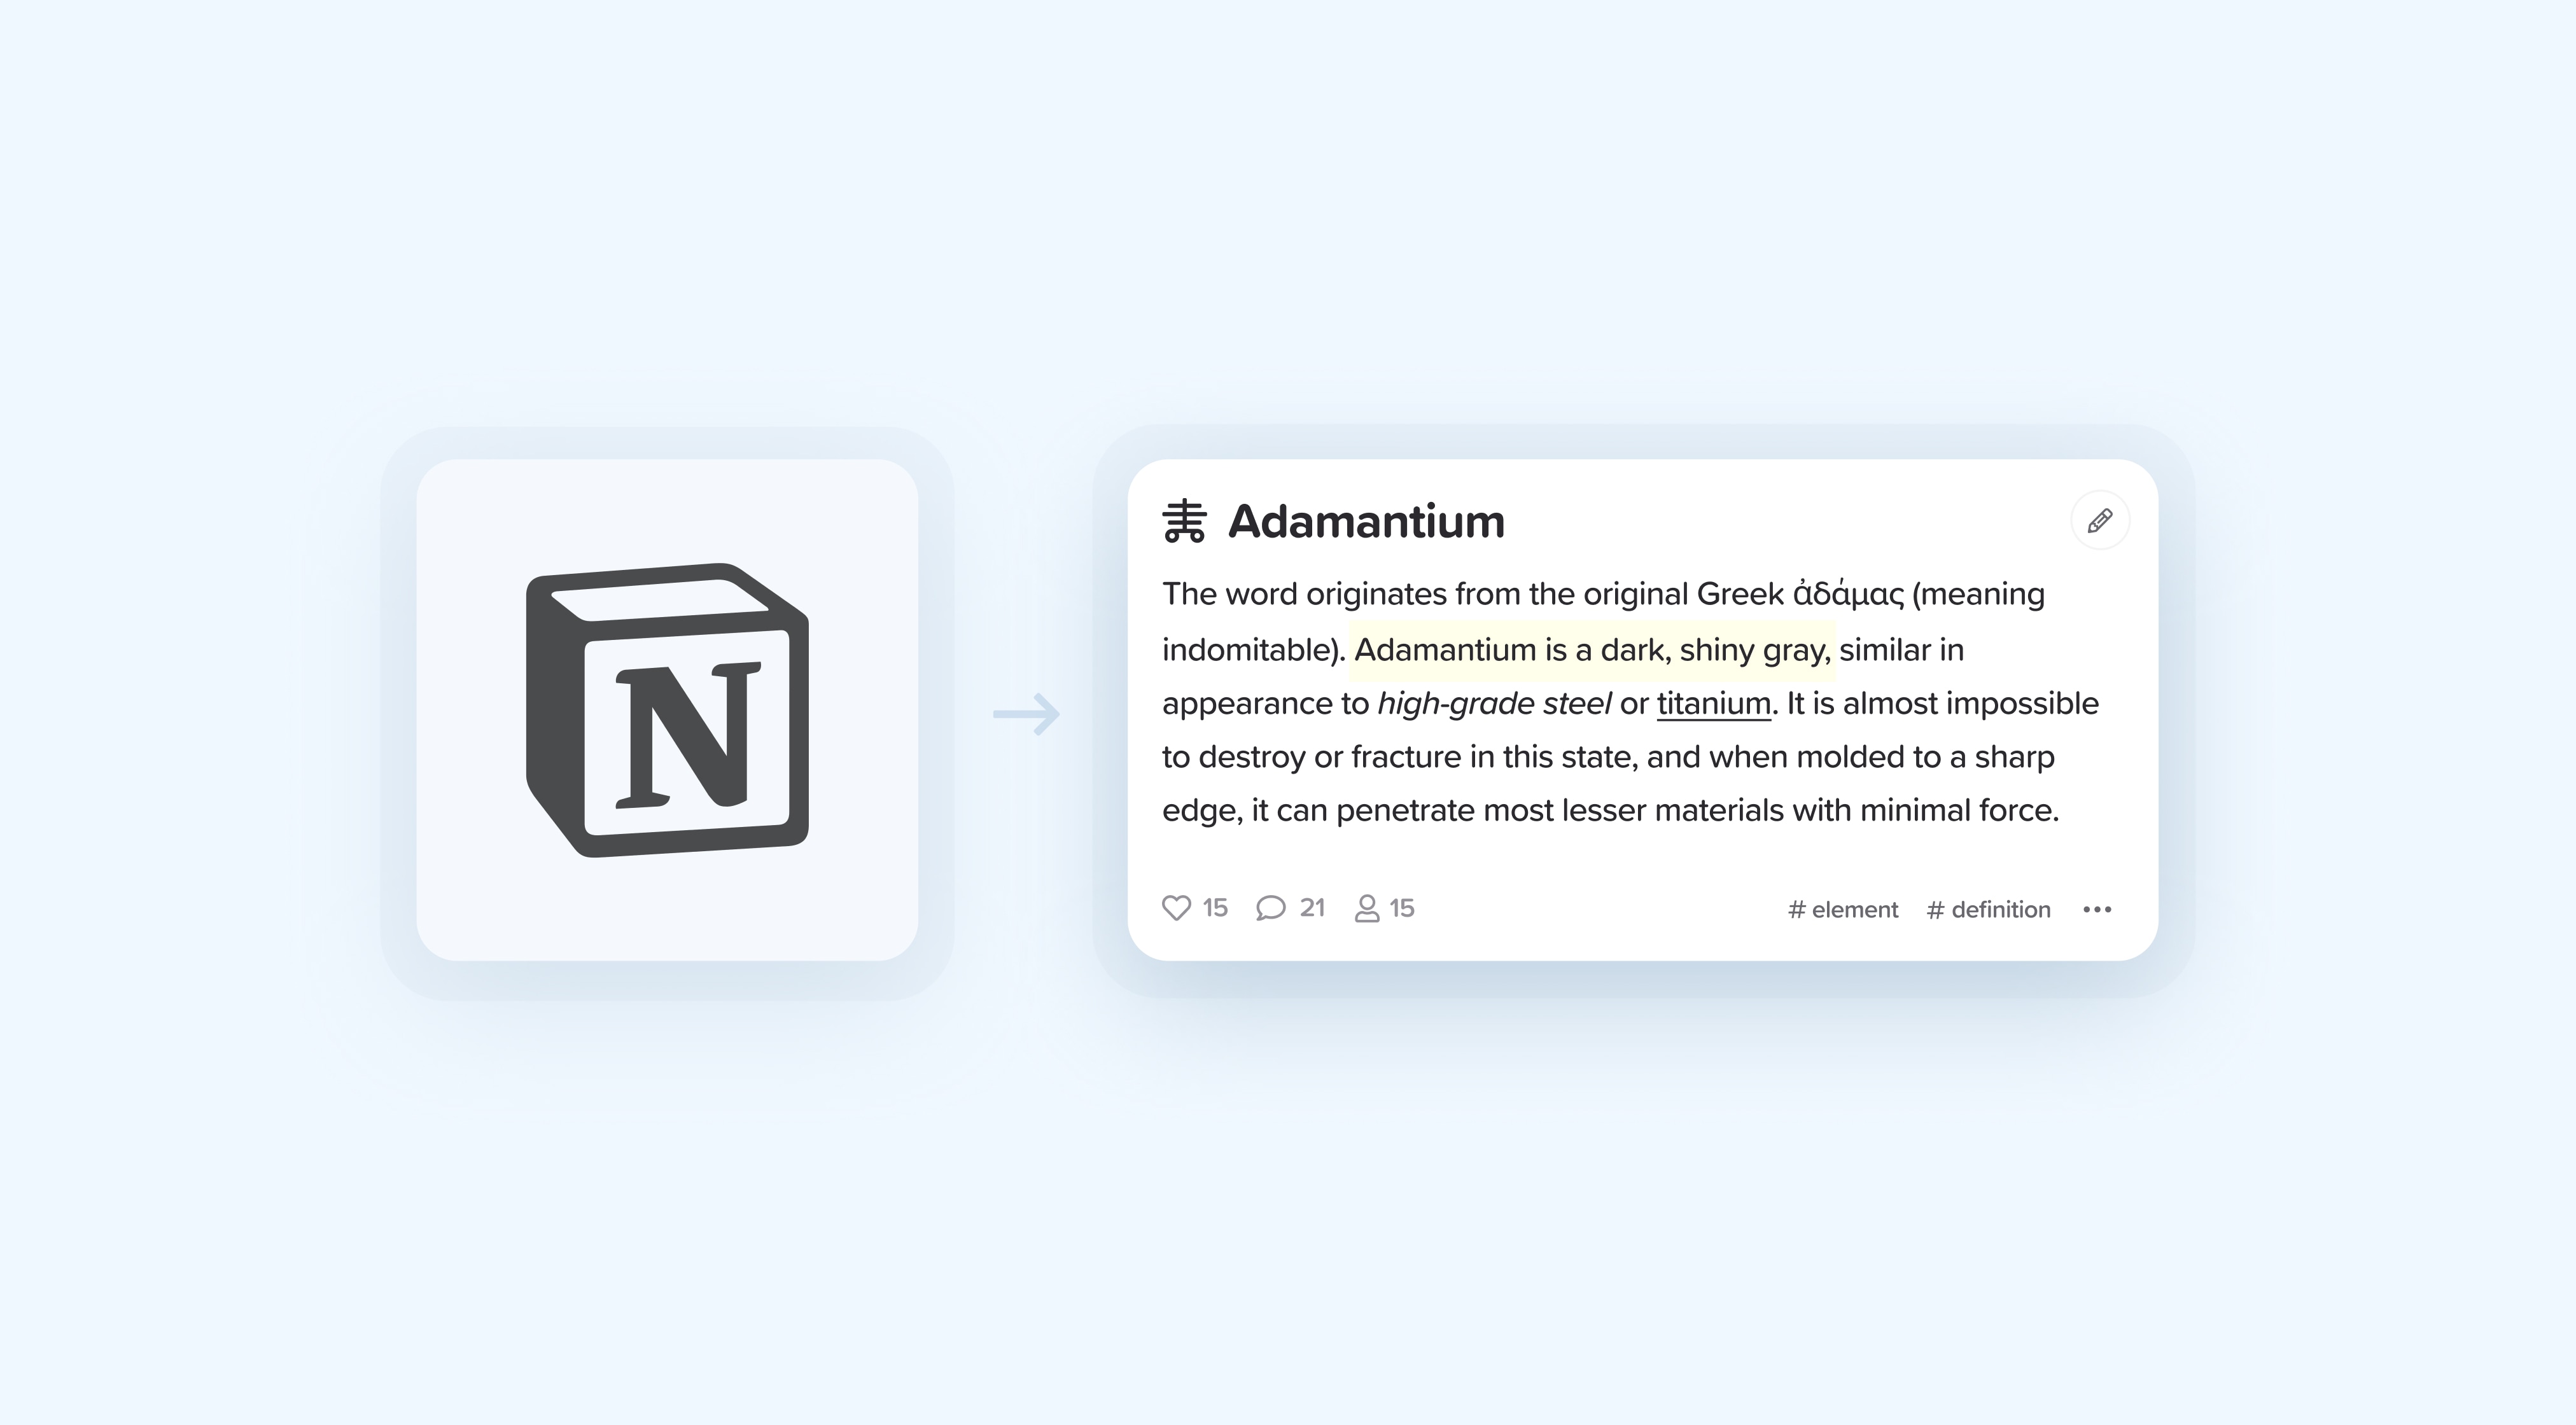Click the like (heart) icon
Viewport: 2576px width, 1425px height.
coord(1179,907)
